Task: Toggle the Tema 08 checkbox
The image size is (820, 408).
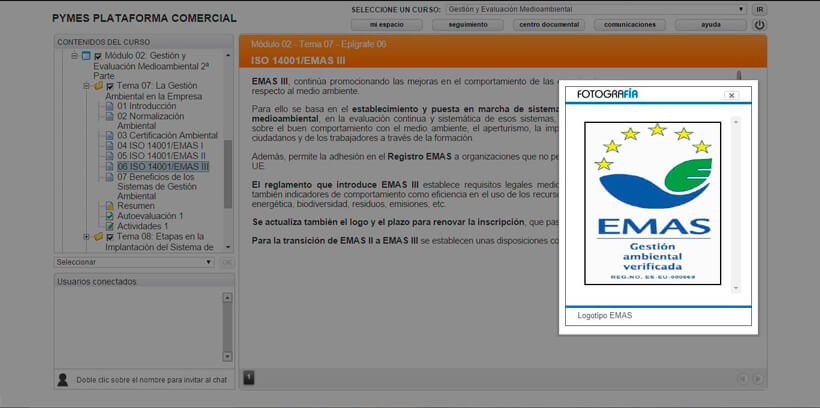Action: pos(109,237)
